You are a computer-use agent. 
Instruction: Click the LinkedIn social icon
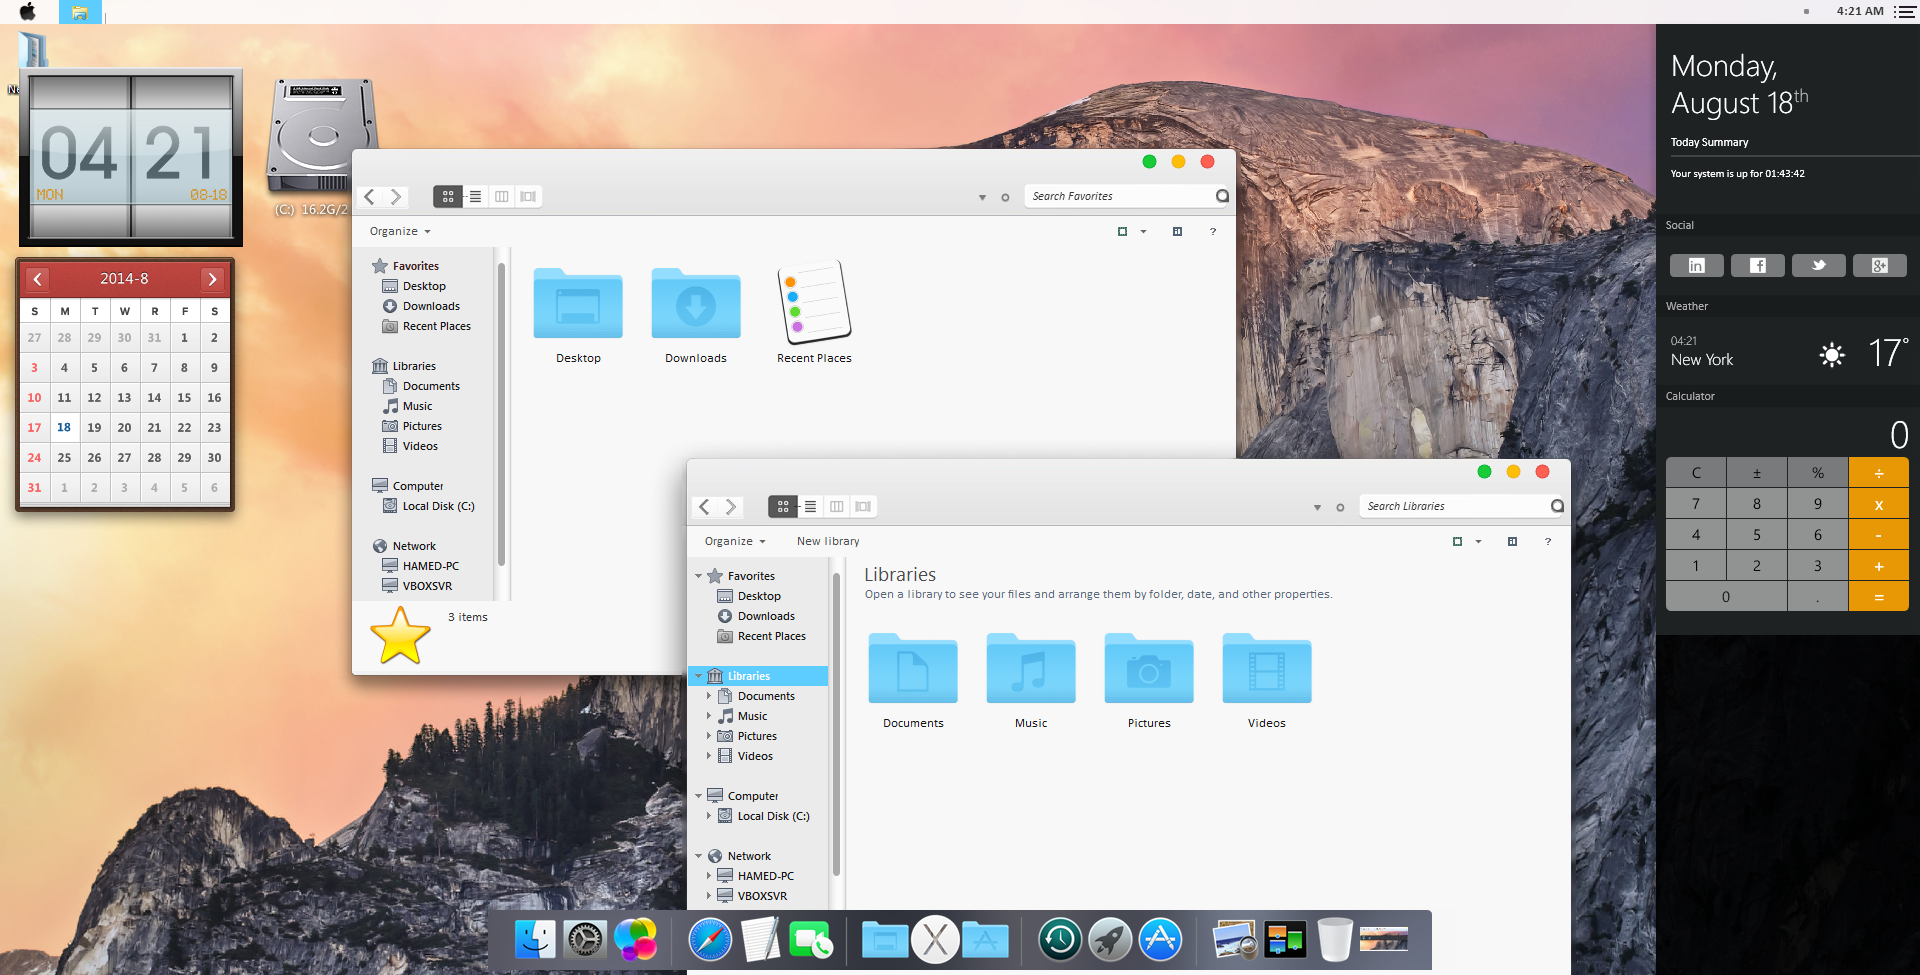[x=1696, y=265]
